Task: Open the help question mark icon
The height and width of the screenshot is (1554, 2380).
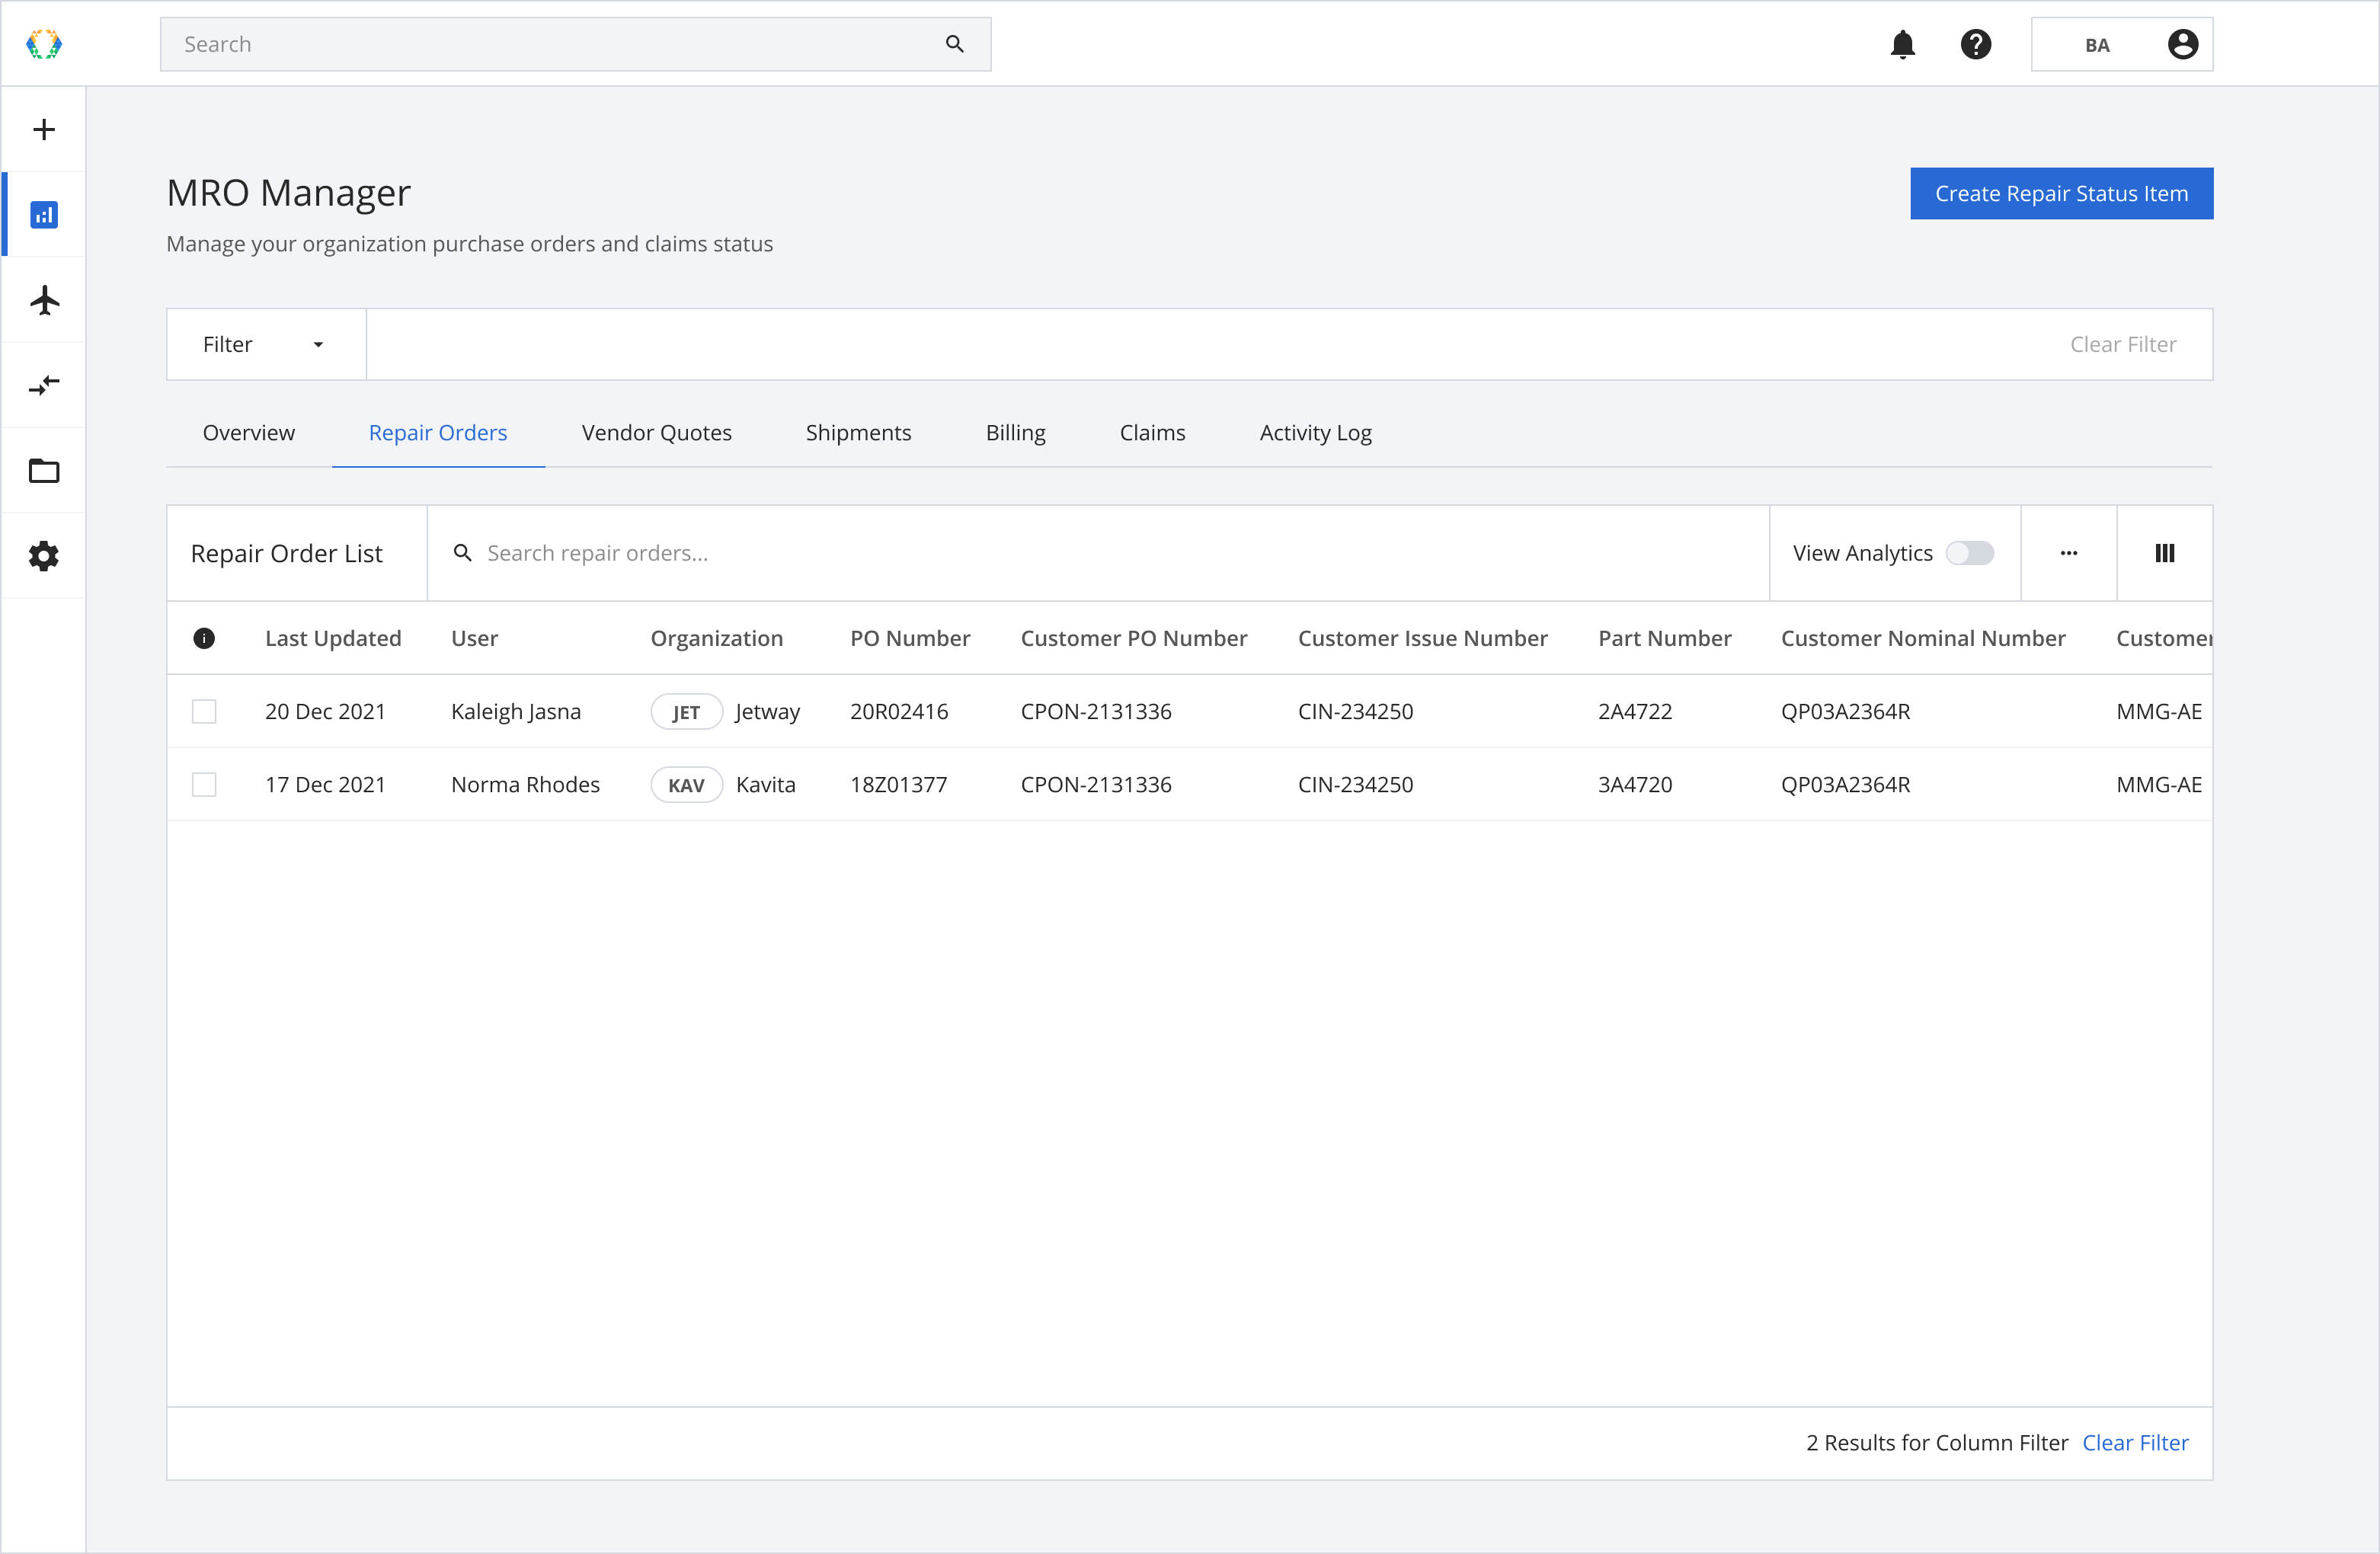Action: coord(1976,44)
